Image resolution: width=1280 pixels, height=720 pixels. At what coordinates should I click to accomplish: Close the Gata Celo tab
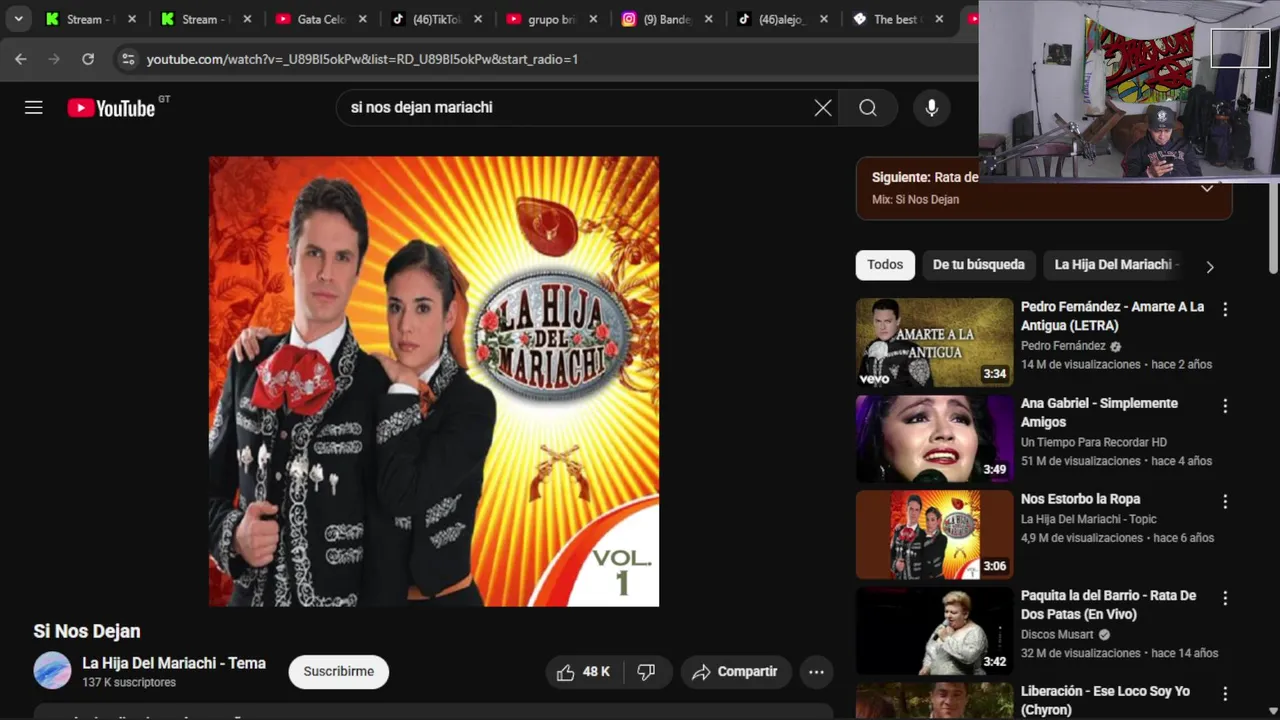[363, 19]
